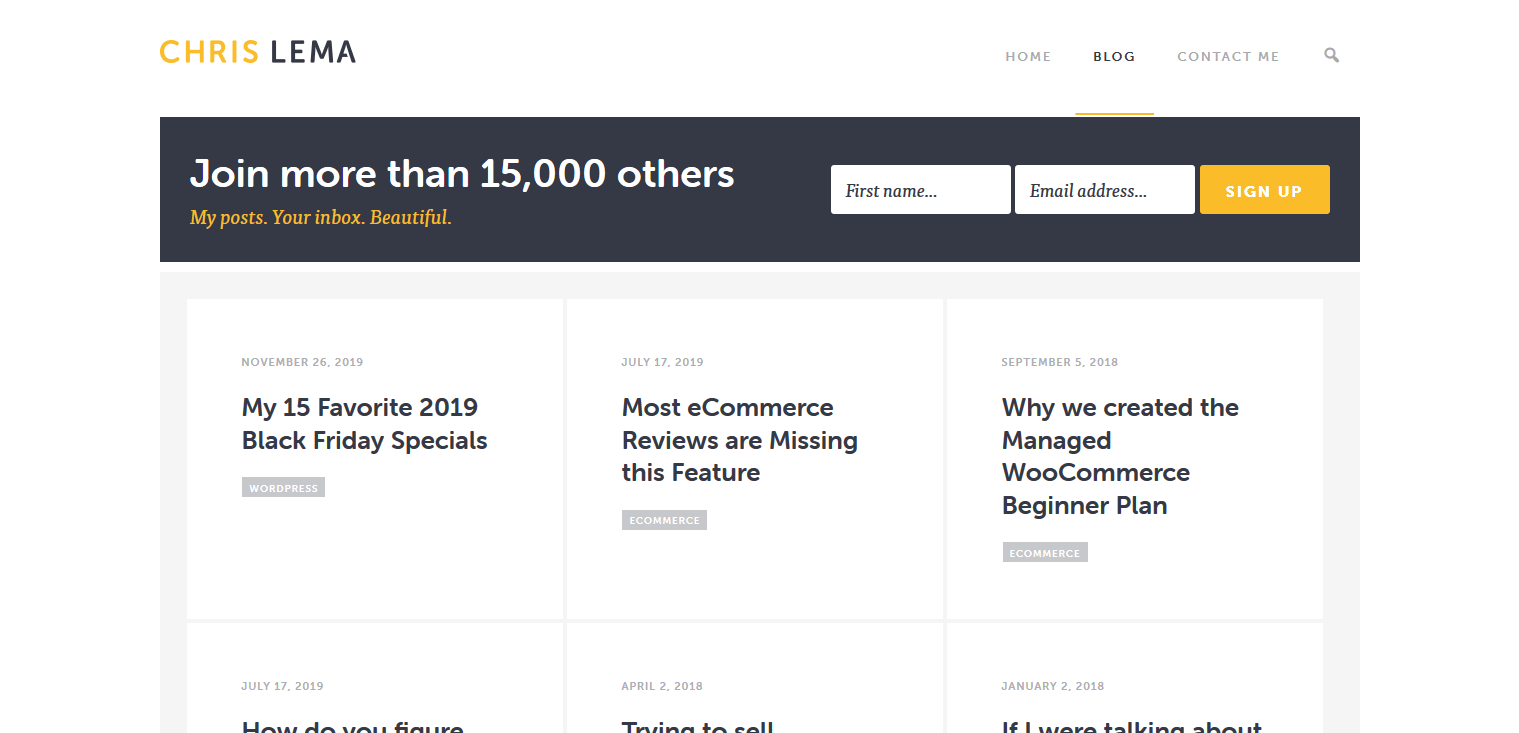
Task: Click WordPress category tag
Action: 283,488
